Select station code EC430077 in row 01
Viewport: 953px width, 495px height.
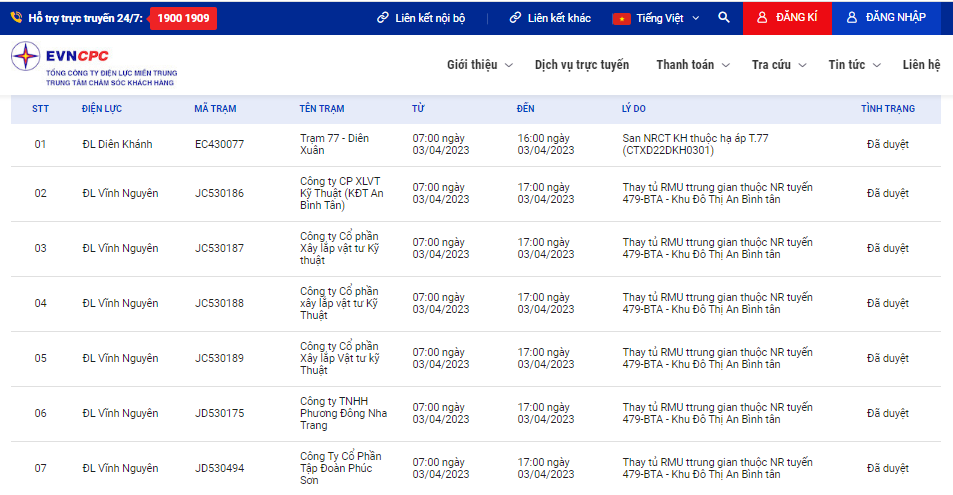point(219,145)
